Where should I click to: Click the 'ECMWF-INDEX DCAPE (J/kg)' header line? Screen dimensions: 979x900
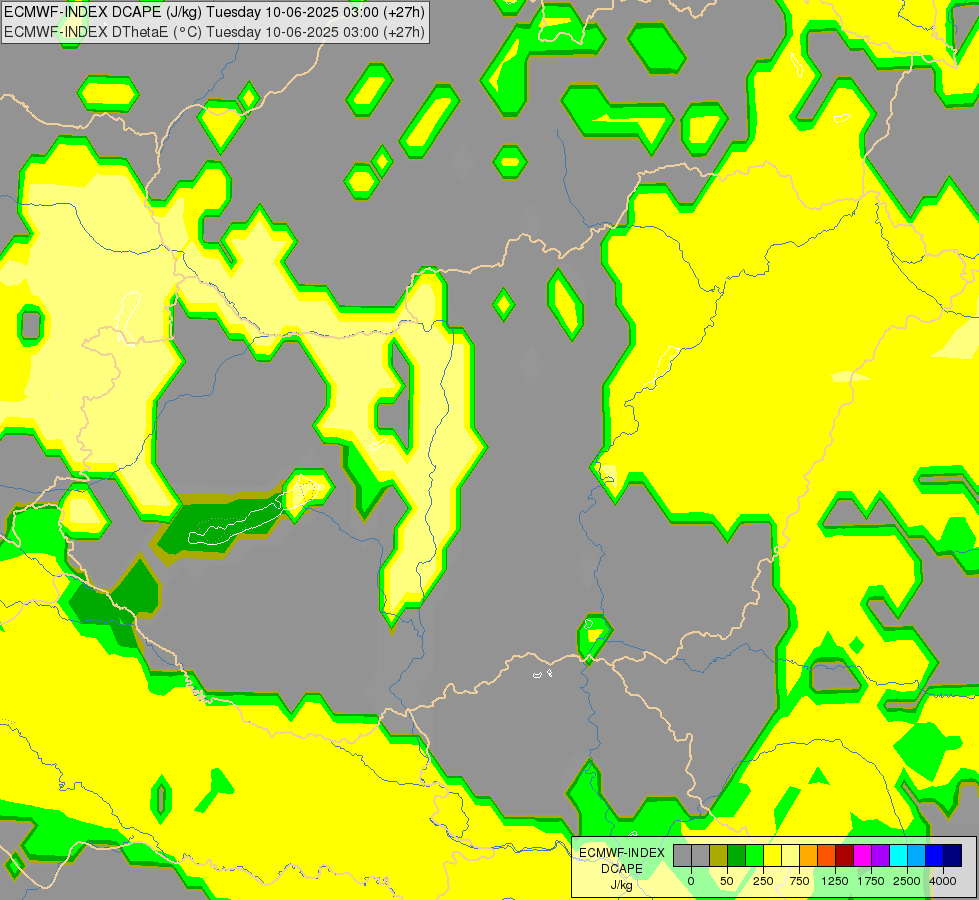[x=214, y=12]
